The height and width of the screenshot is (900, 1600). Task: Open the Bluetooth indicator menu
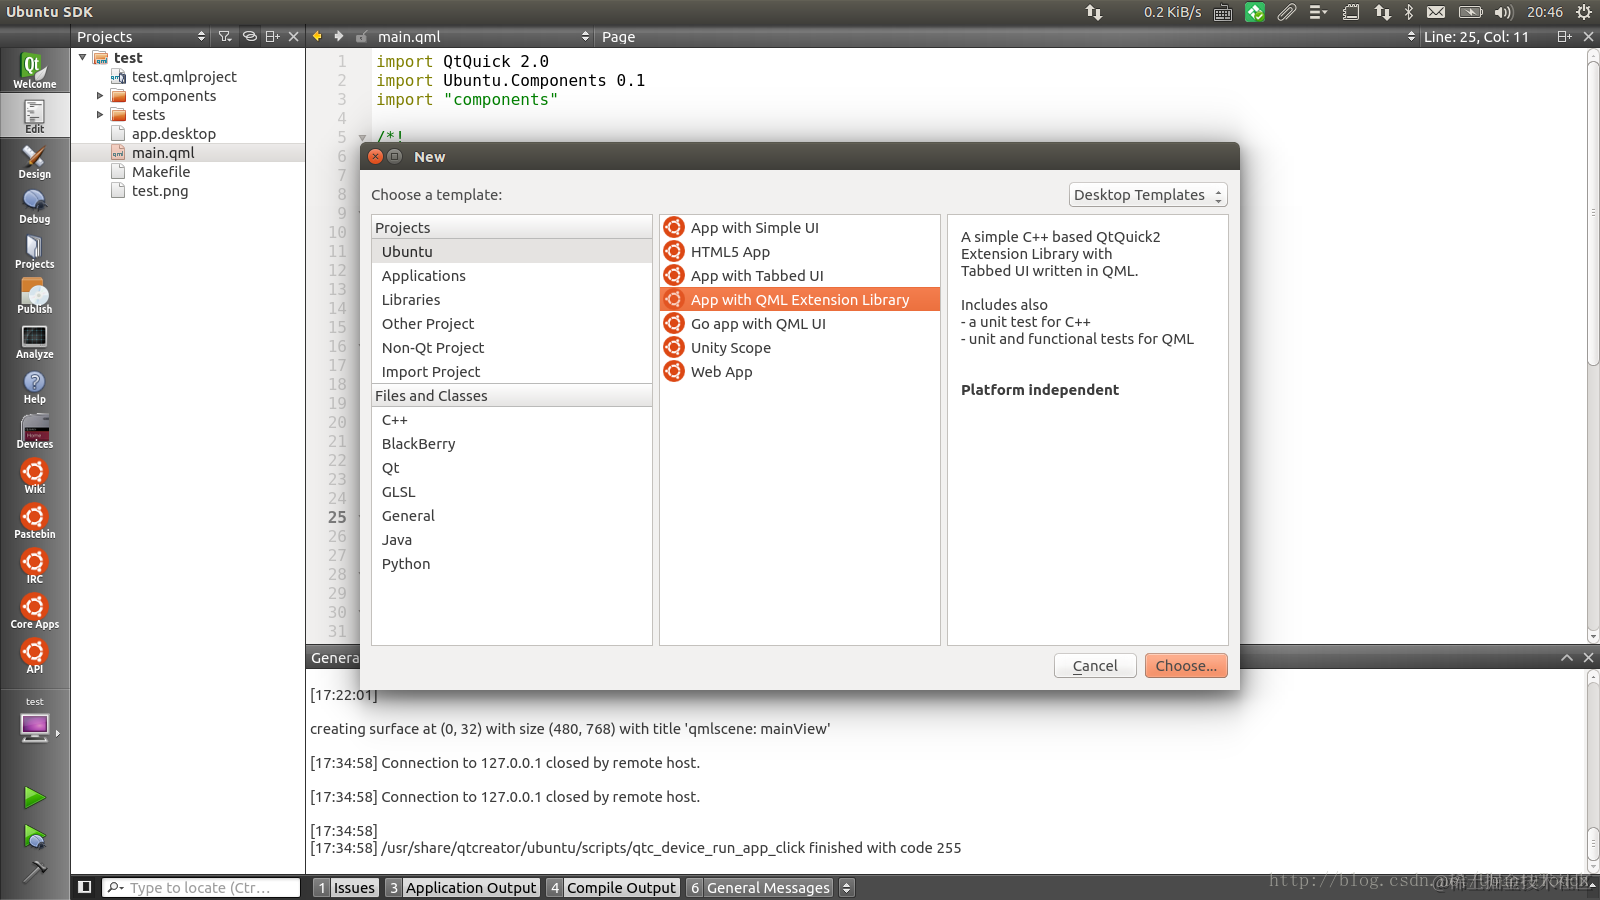tap(1409, 12)
